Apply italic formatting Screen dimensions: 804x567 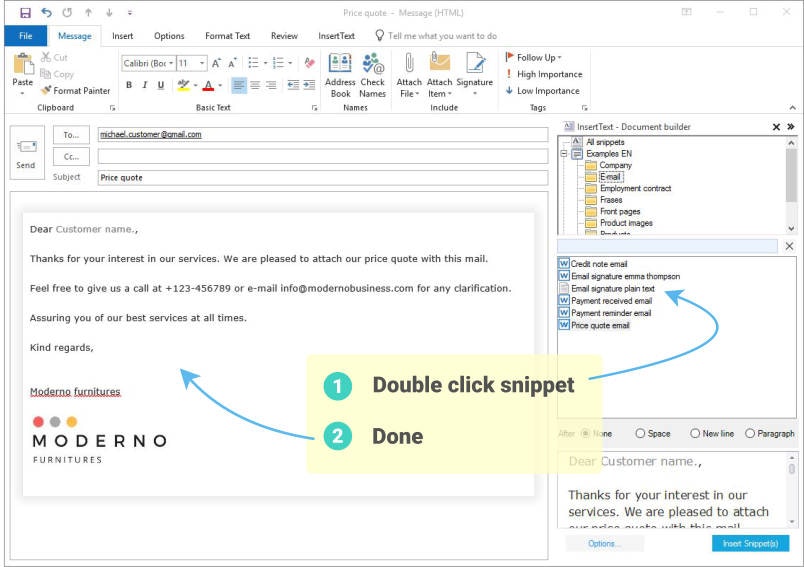(145, 85)
